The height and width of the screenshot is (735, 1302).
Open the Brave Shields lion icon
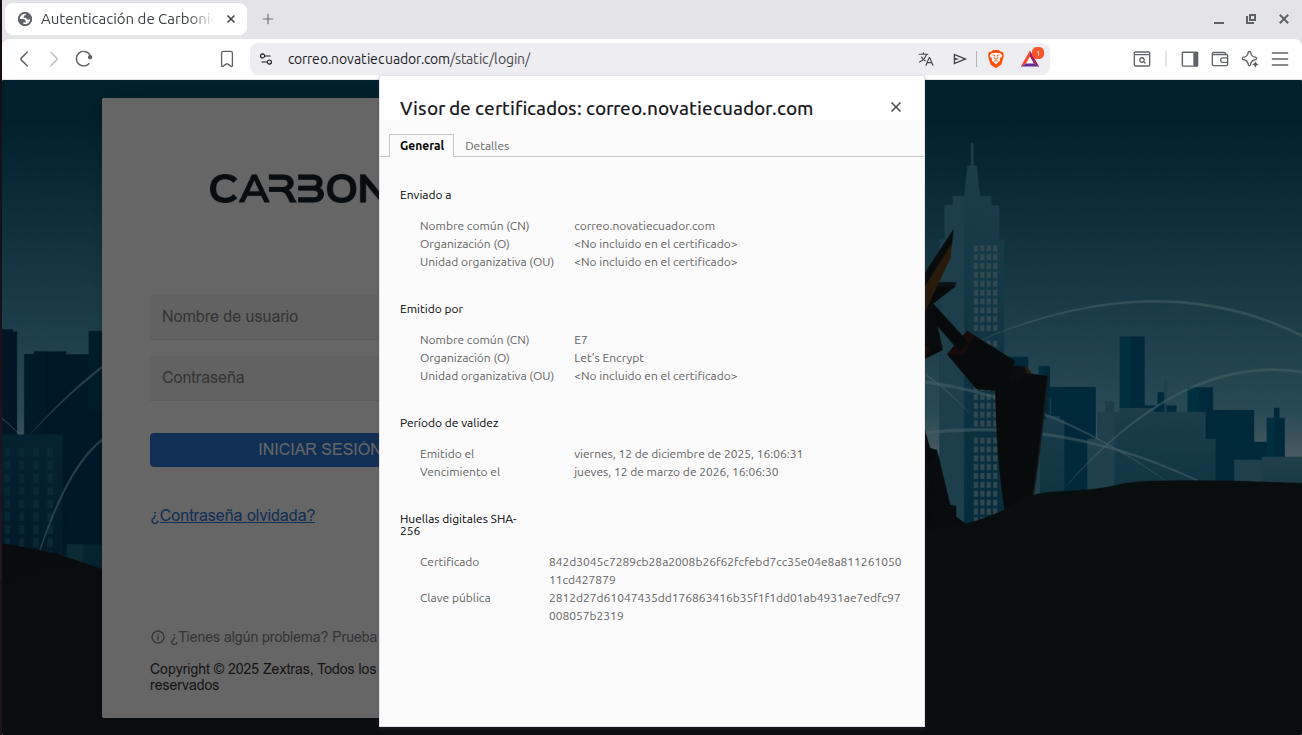996,59
